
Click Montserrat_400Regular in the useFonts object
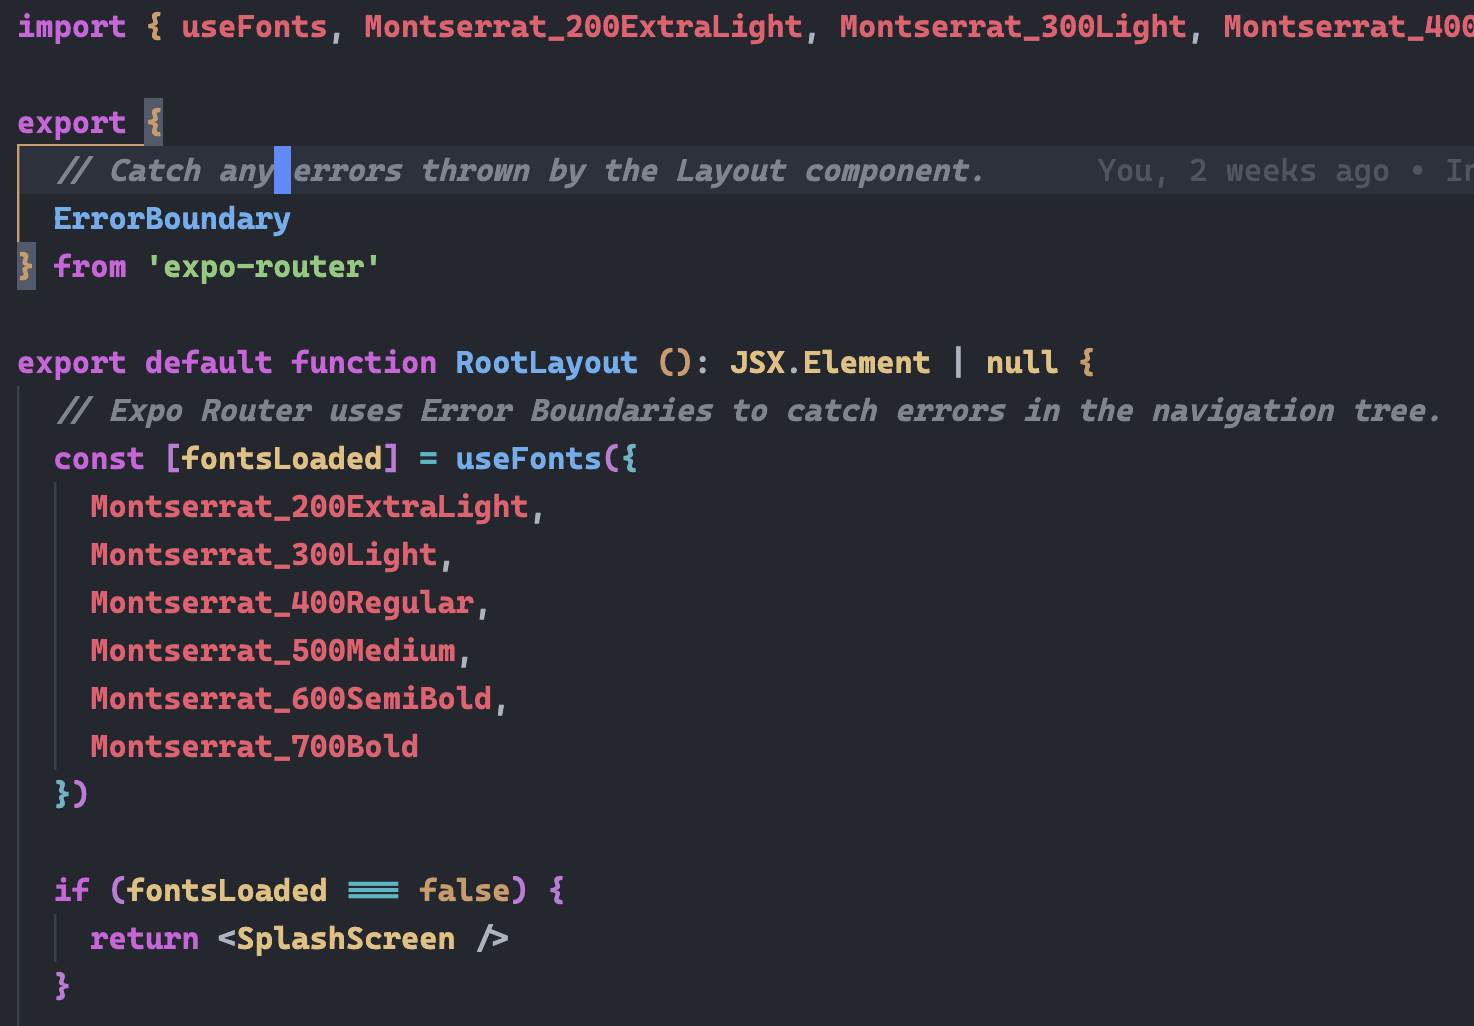[282, 603]
